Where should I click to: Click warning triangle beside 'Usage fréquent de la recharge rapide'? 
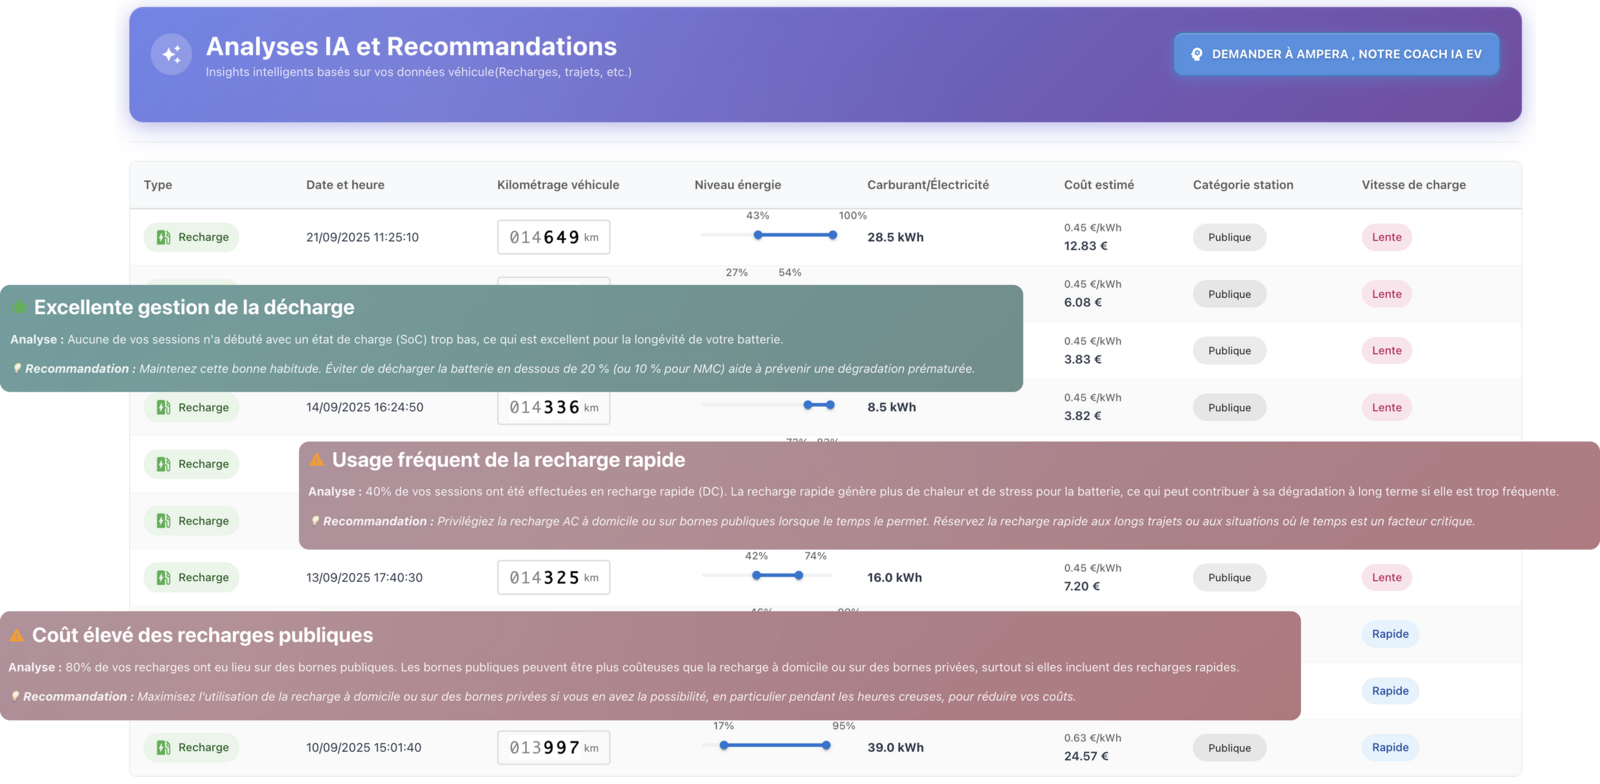[317, 460]
